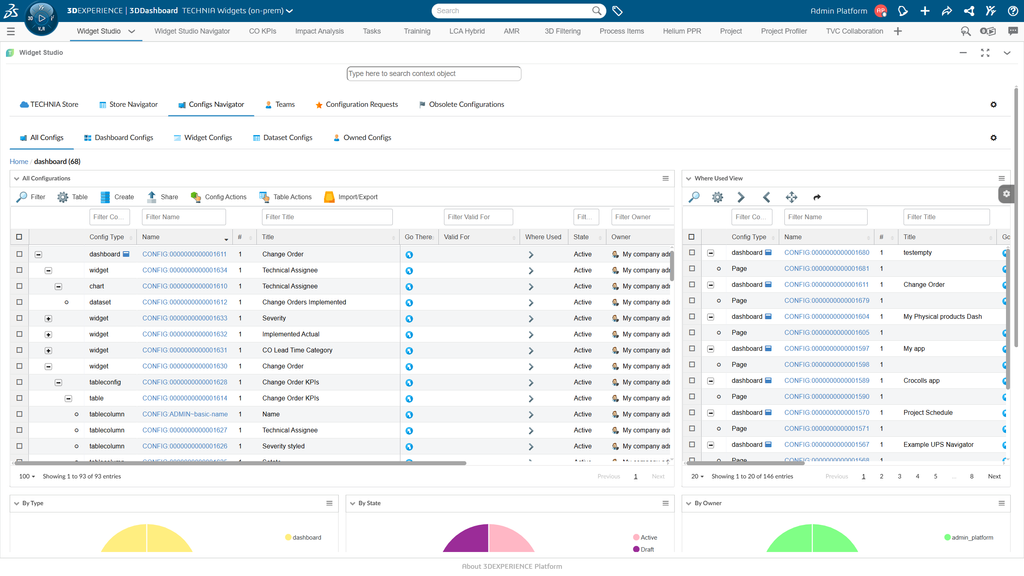Screen dimensions: 1024x576
Task: Click the plus Add icon in top bar
Action: pyautogui.click(x=925, y=11)
